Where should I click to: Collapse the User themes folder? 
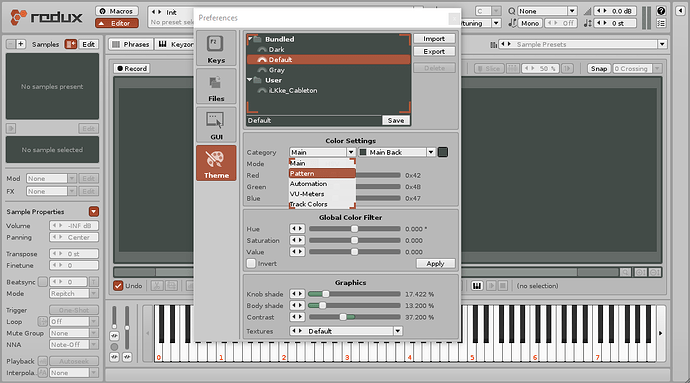point(250,80)
